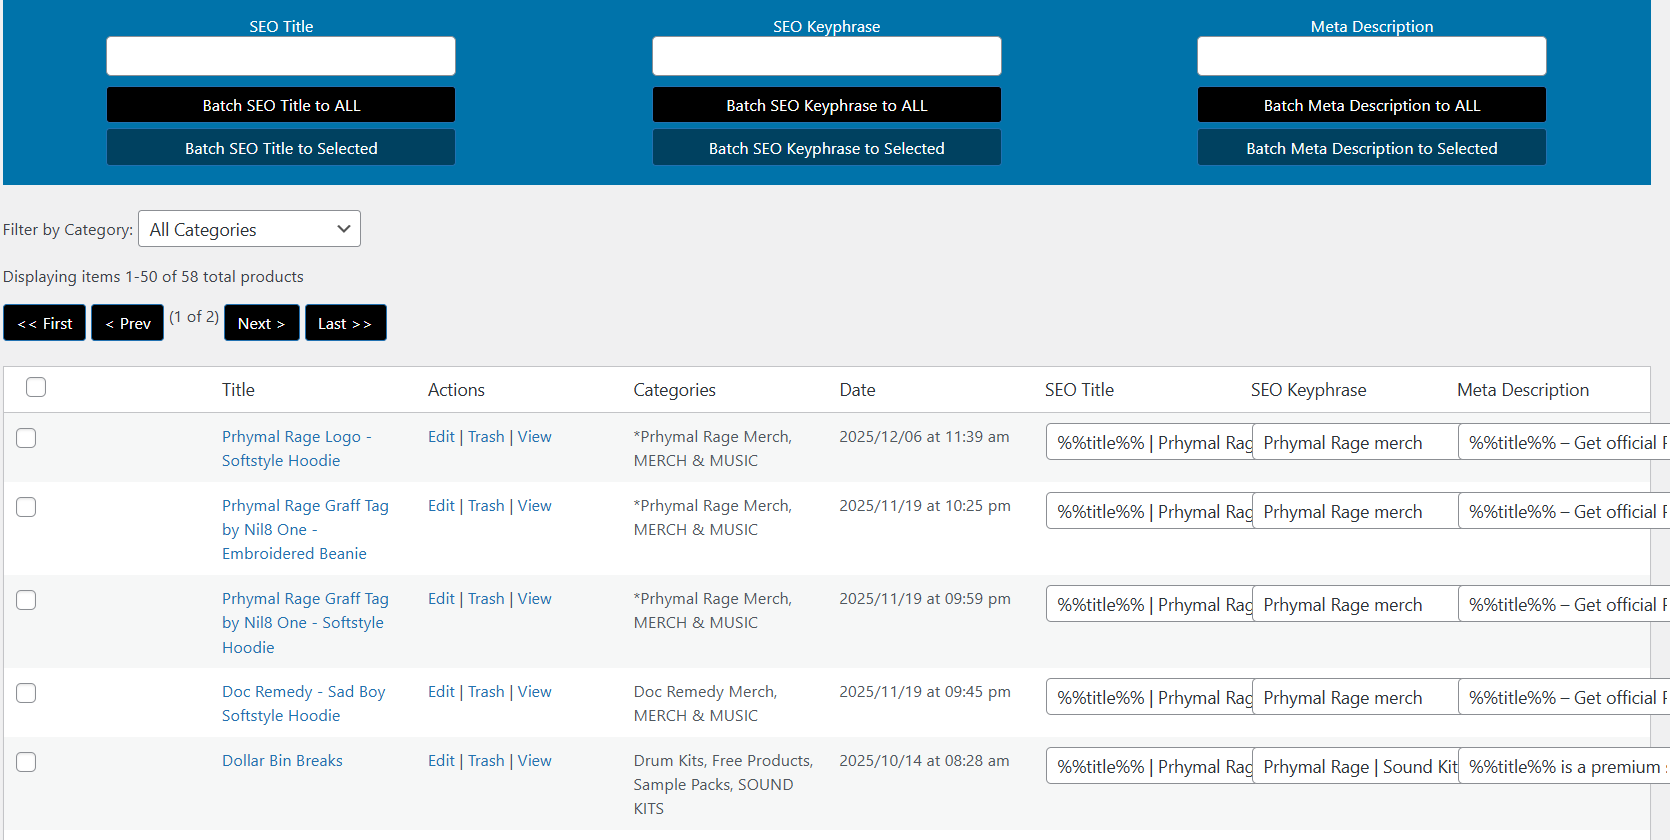Trash the Phrymal Rage Logo Softstyle Hoodie
This screenshot has height=840, width=1670.
click(x=486, y=437)
